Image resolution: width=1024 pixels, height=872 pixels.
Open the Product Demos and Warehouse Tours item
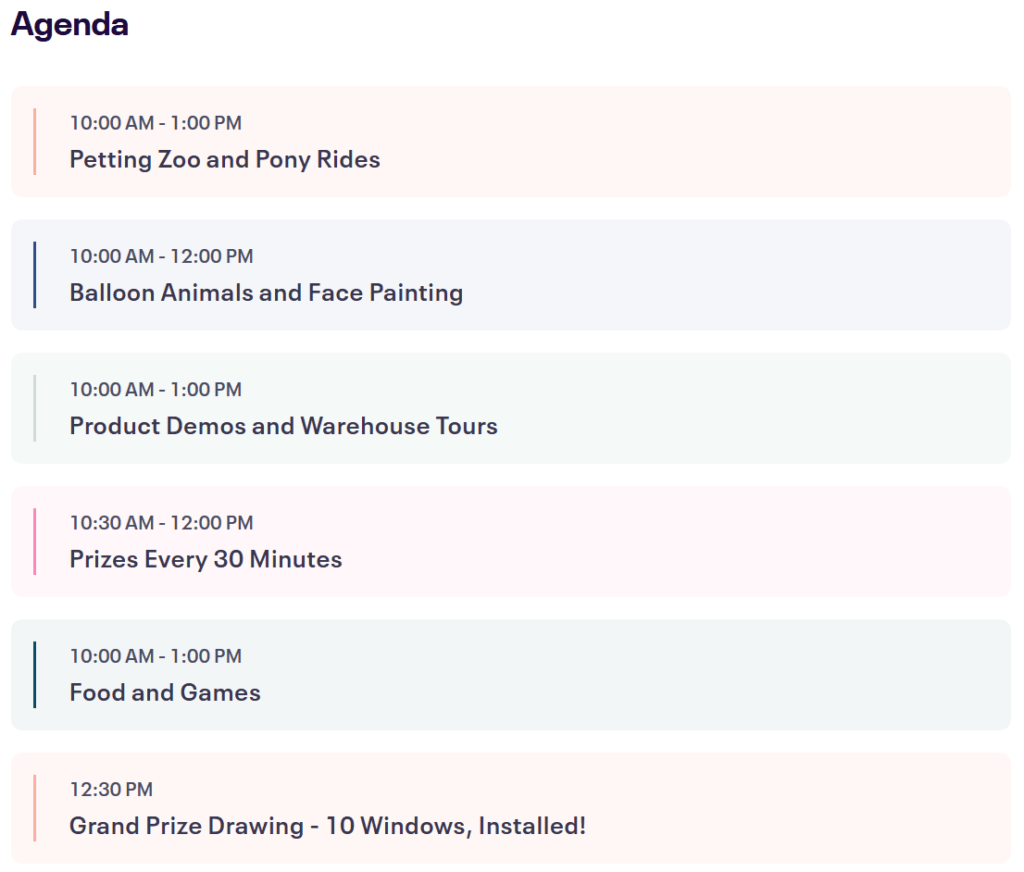tap(283, 426)
